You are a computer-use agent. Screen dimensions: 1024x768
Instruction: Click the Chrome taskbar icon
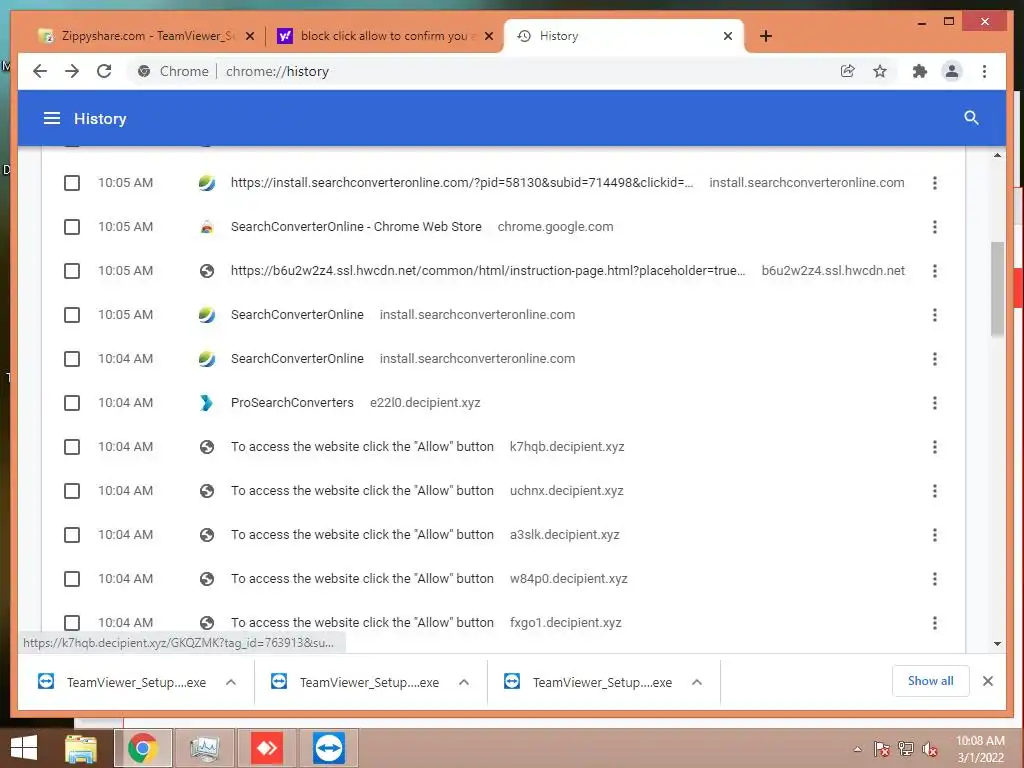click(x=142, y=748)
